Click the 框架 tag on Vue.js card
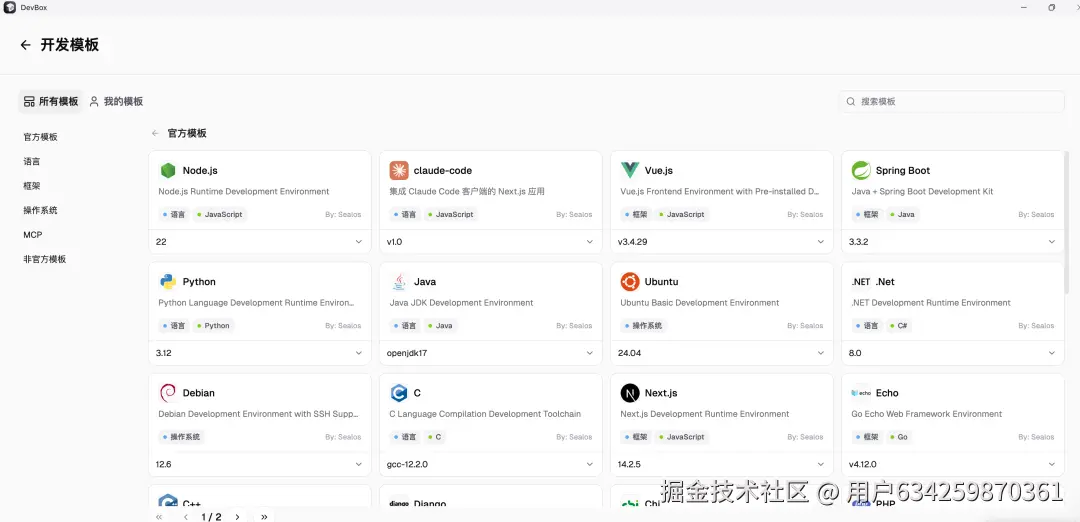Screen dimensions: 1080x522 [x=636, y=214]
